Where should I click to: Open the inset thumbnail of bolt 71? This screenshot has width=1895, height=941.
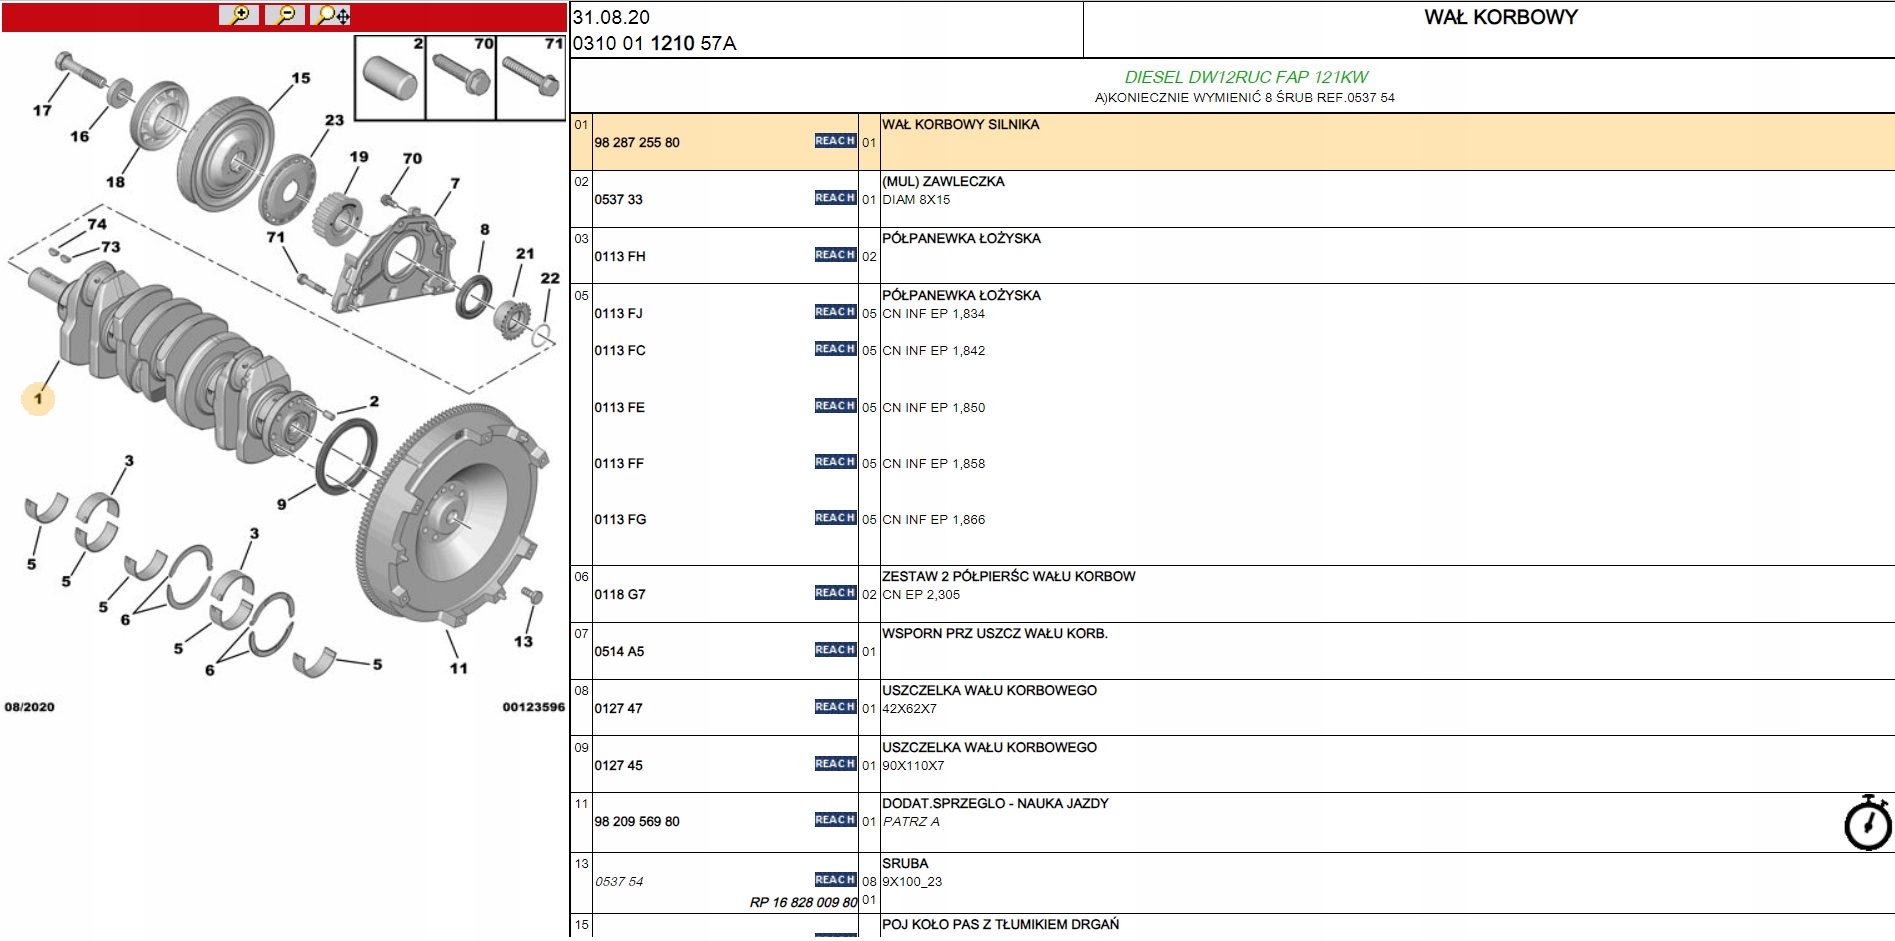pos(531,78)
